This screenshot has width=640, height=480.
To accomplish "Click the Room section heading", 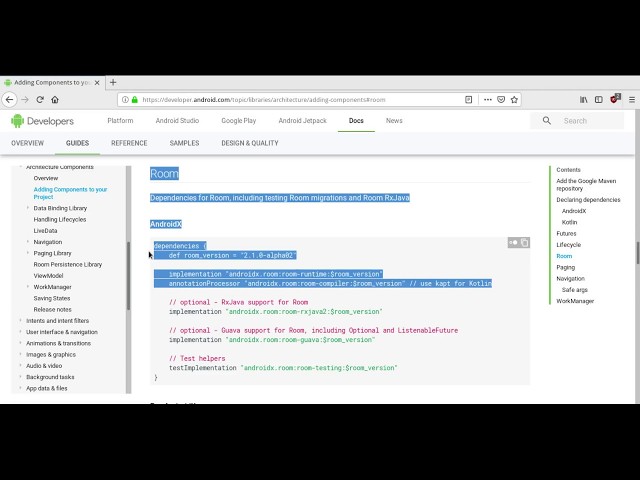I will [164, 173].
